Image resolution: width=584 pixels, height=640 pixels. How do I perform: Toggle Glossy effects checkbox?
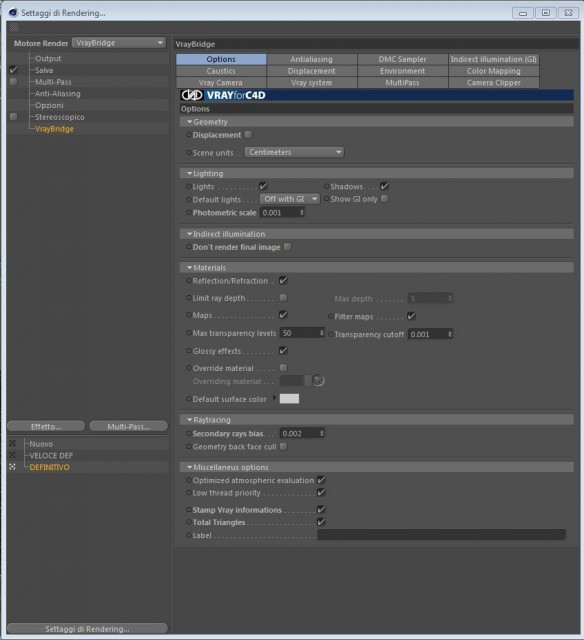coord(283,350)
